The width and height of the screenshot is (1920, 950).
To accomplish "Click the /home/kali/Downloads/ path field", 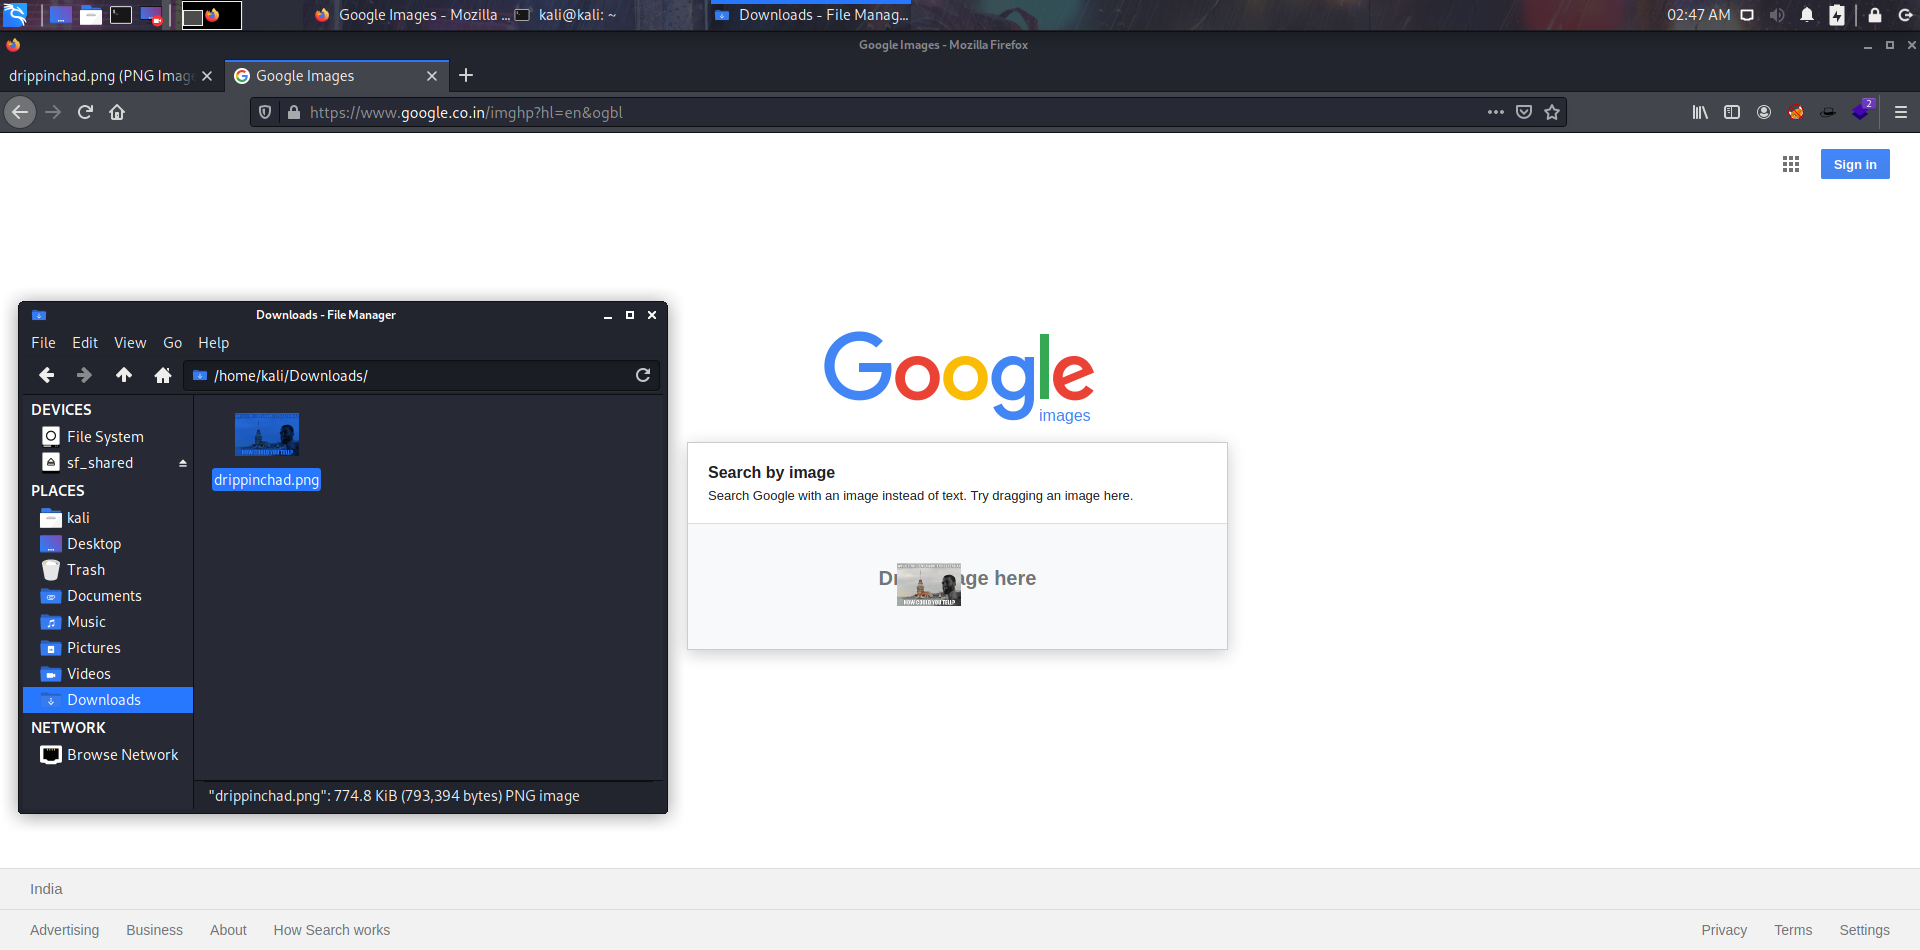I will [x=420, y=375].
